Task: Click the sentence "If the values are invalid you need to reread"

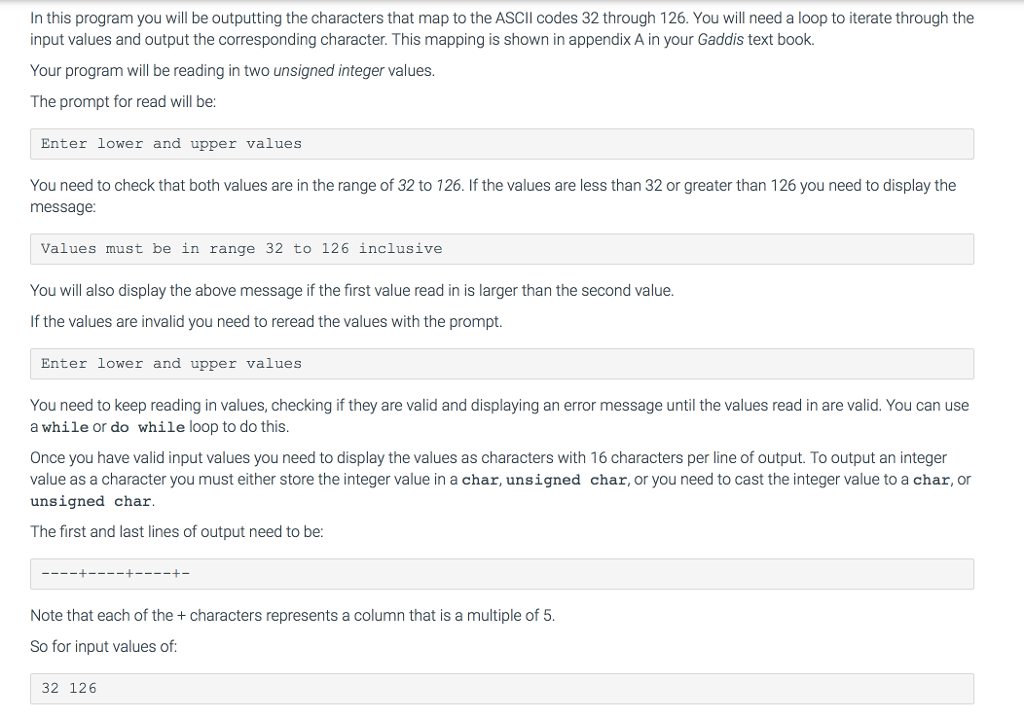Action: point(266,322)
